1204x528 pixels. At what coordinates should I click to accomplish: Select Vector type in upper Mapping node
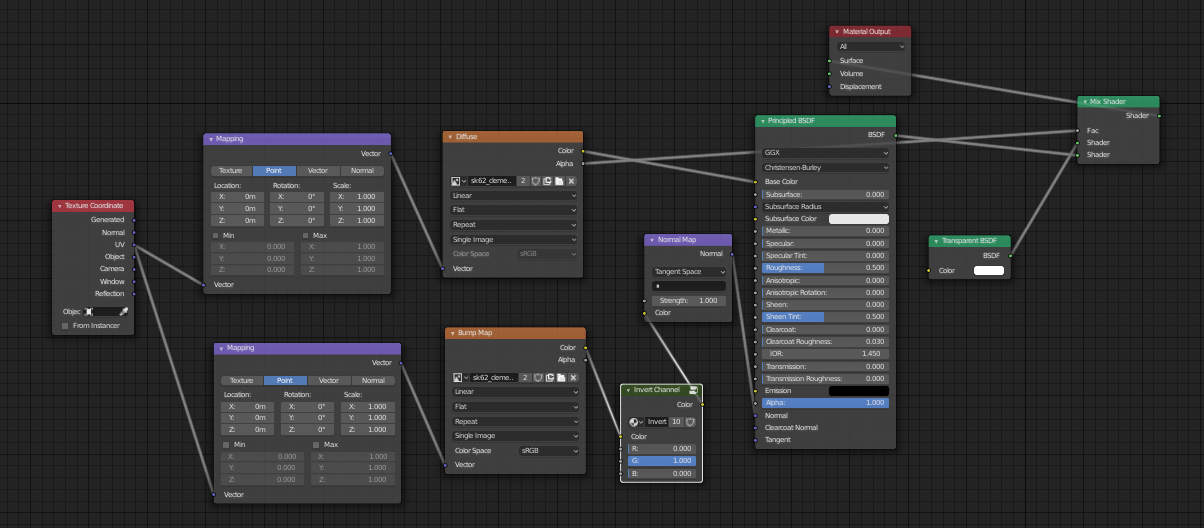tap(318, 171)
